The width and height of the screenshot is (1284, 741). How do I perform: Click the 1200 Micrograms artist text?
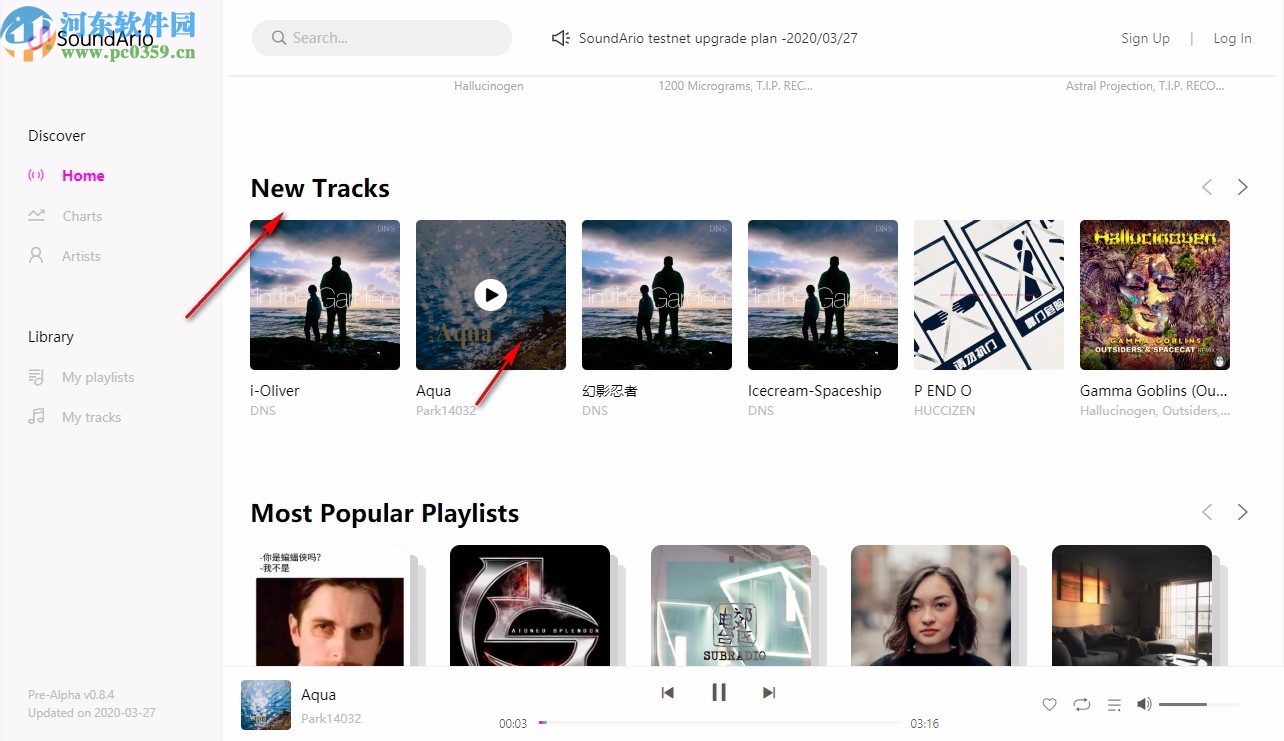click(x=735, y=86)
